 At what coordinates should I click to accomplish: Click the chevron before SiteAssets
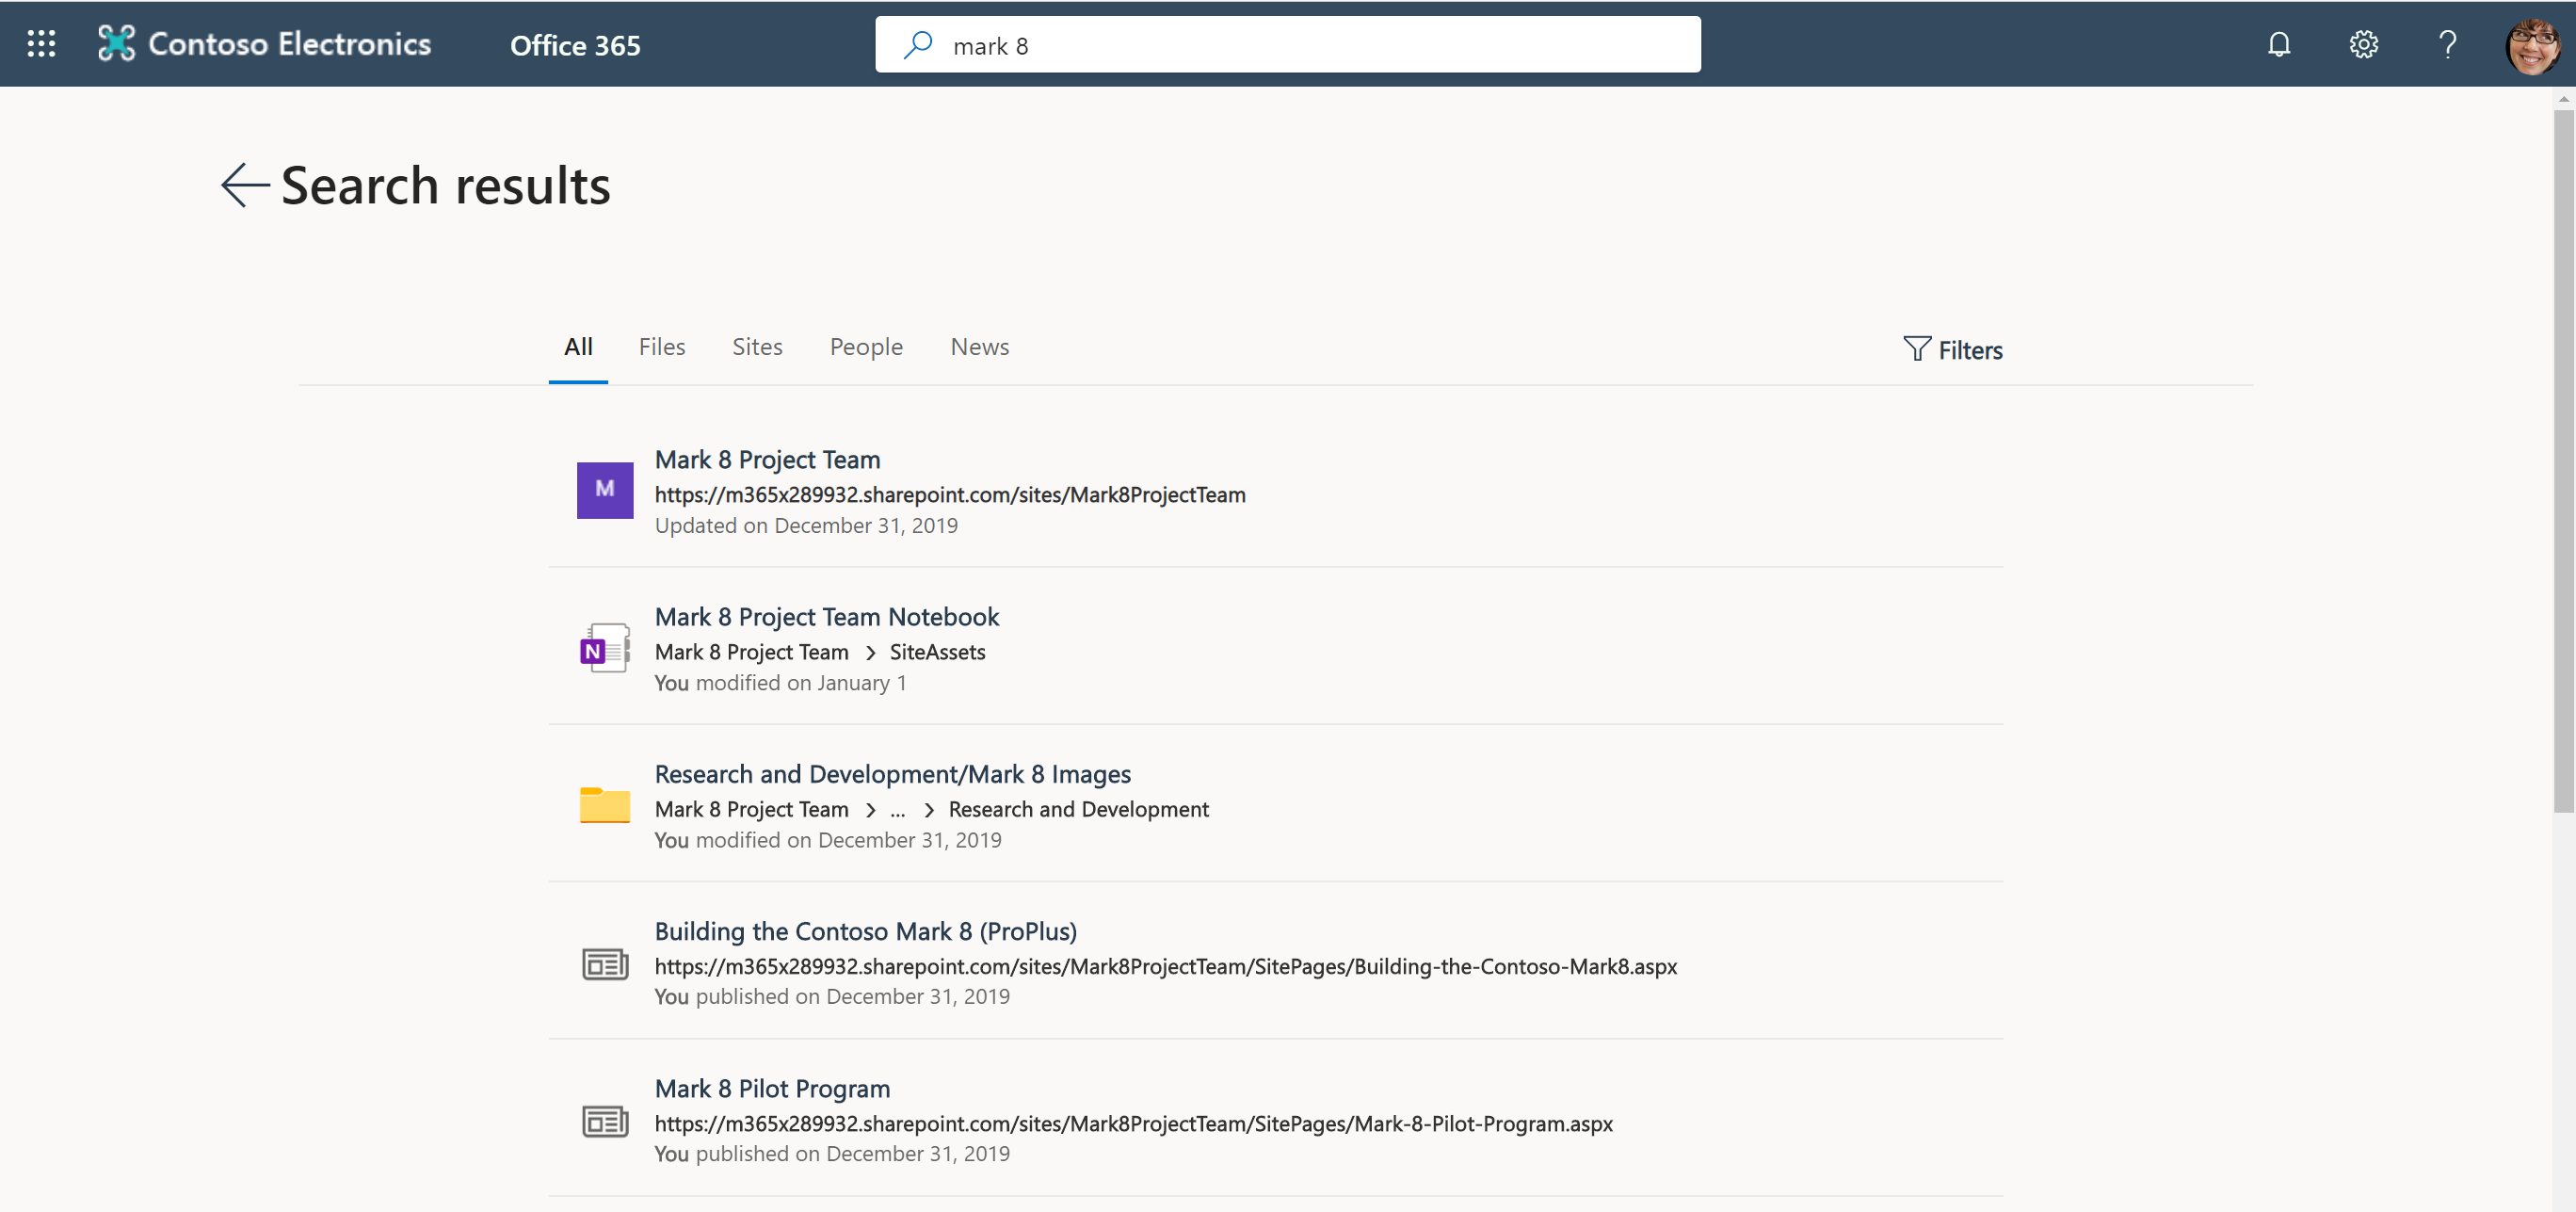pos(870,653)
